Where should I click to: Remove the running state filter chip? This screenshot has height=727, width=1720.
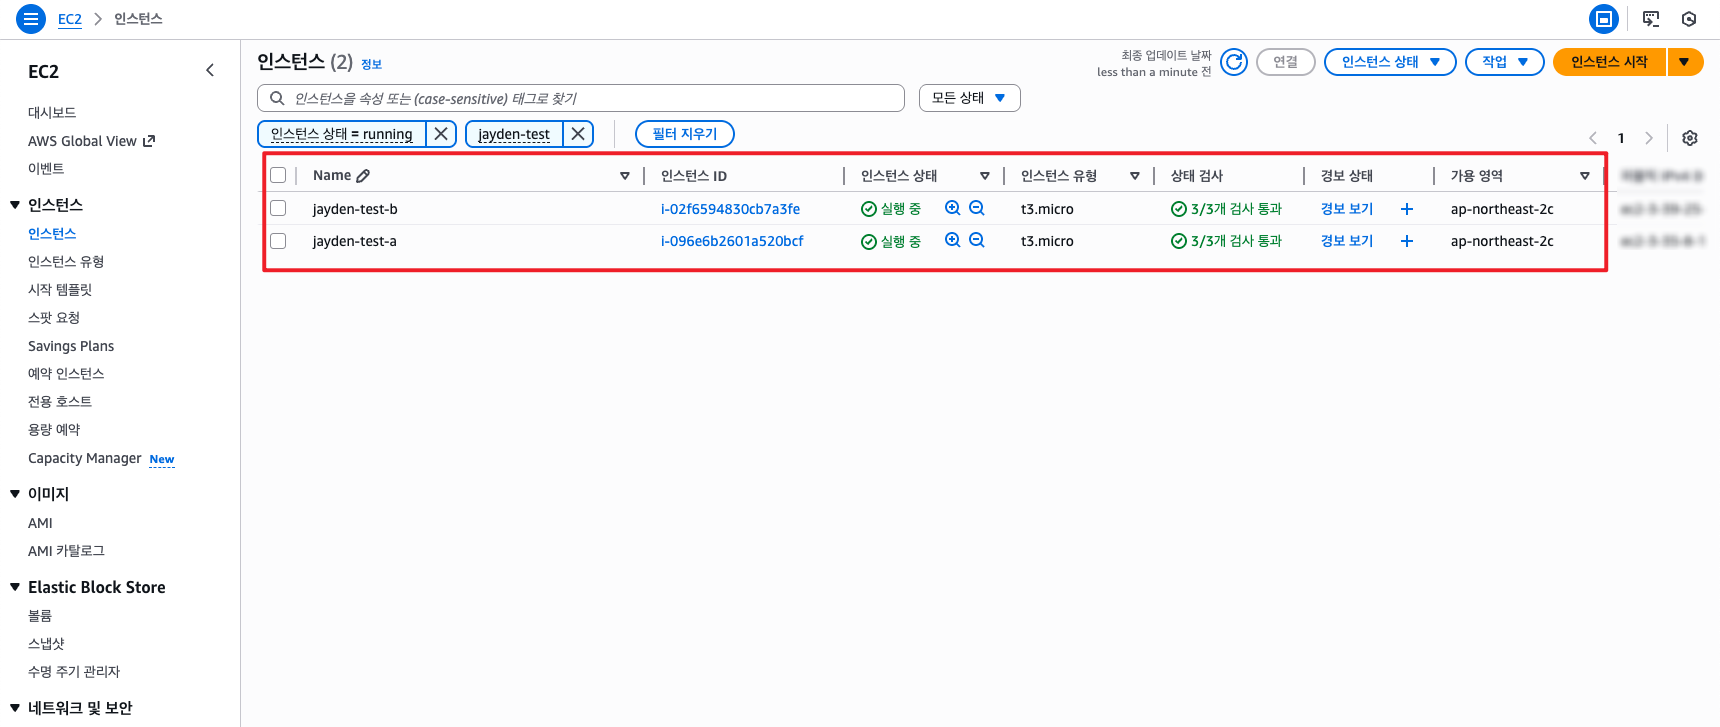[x=441, y=134]
